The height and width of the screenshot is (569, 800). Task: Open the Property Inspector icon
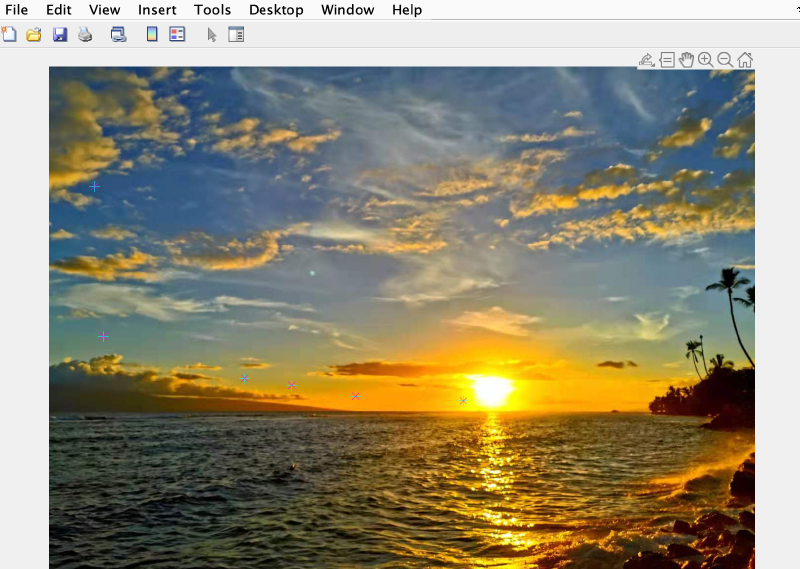click(x=236, y=35)
